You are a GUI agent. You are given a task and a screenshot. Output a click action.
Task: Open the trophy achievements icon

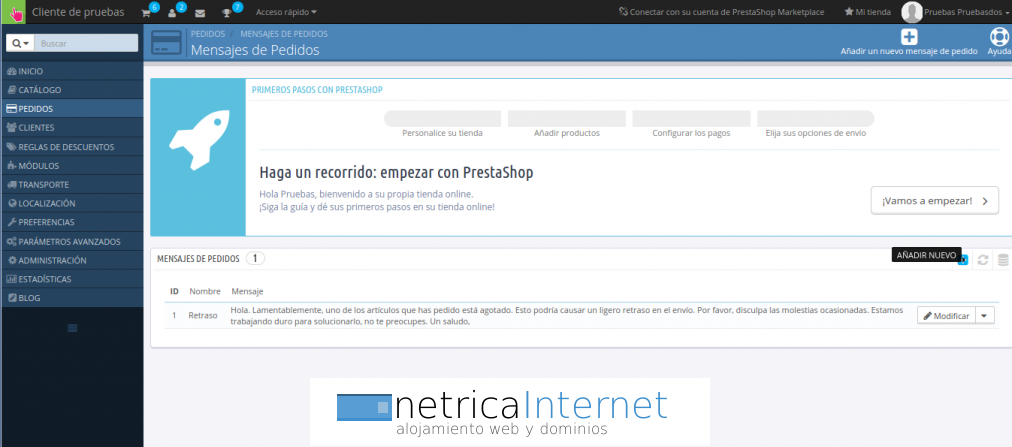pos(227,13)
